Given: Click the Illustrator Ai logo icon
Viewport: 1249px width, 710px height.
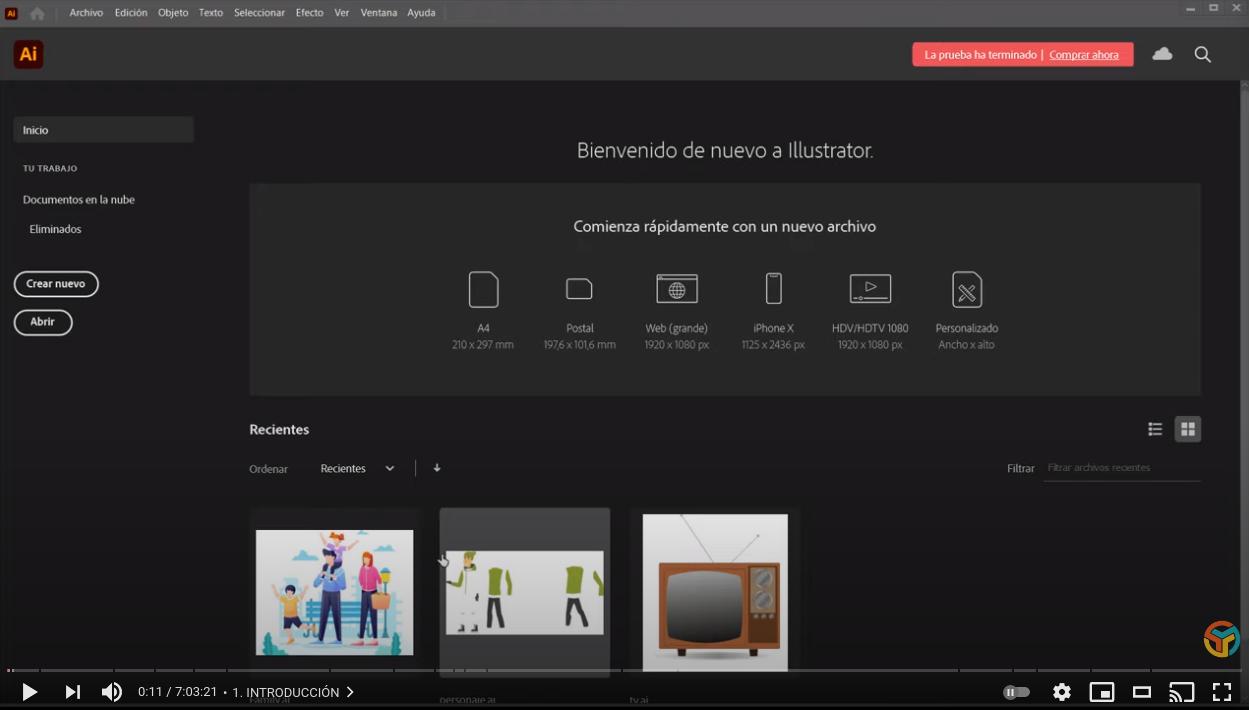Looking at the screenshot, I should (x=28, y=54).
